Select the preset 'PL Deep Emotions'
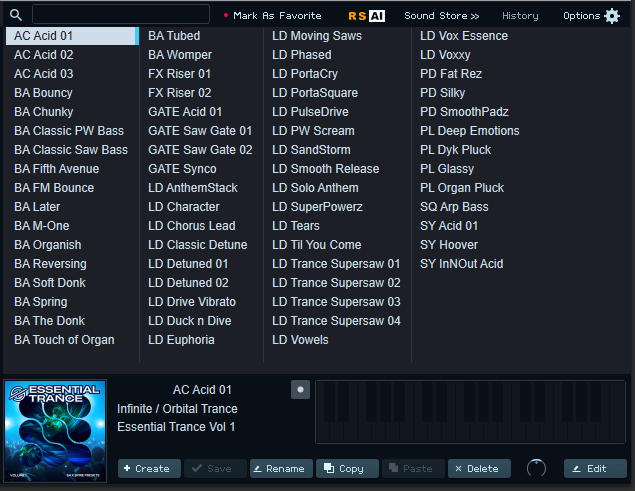 (x=469, y=131)
